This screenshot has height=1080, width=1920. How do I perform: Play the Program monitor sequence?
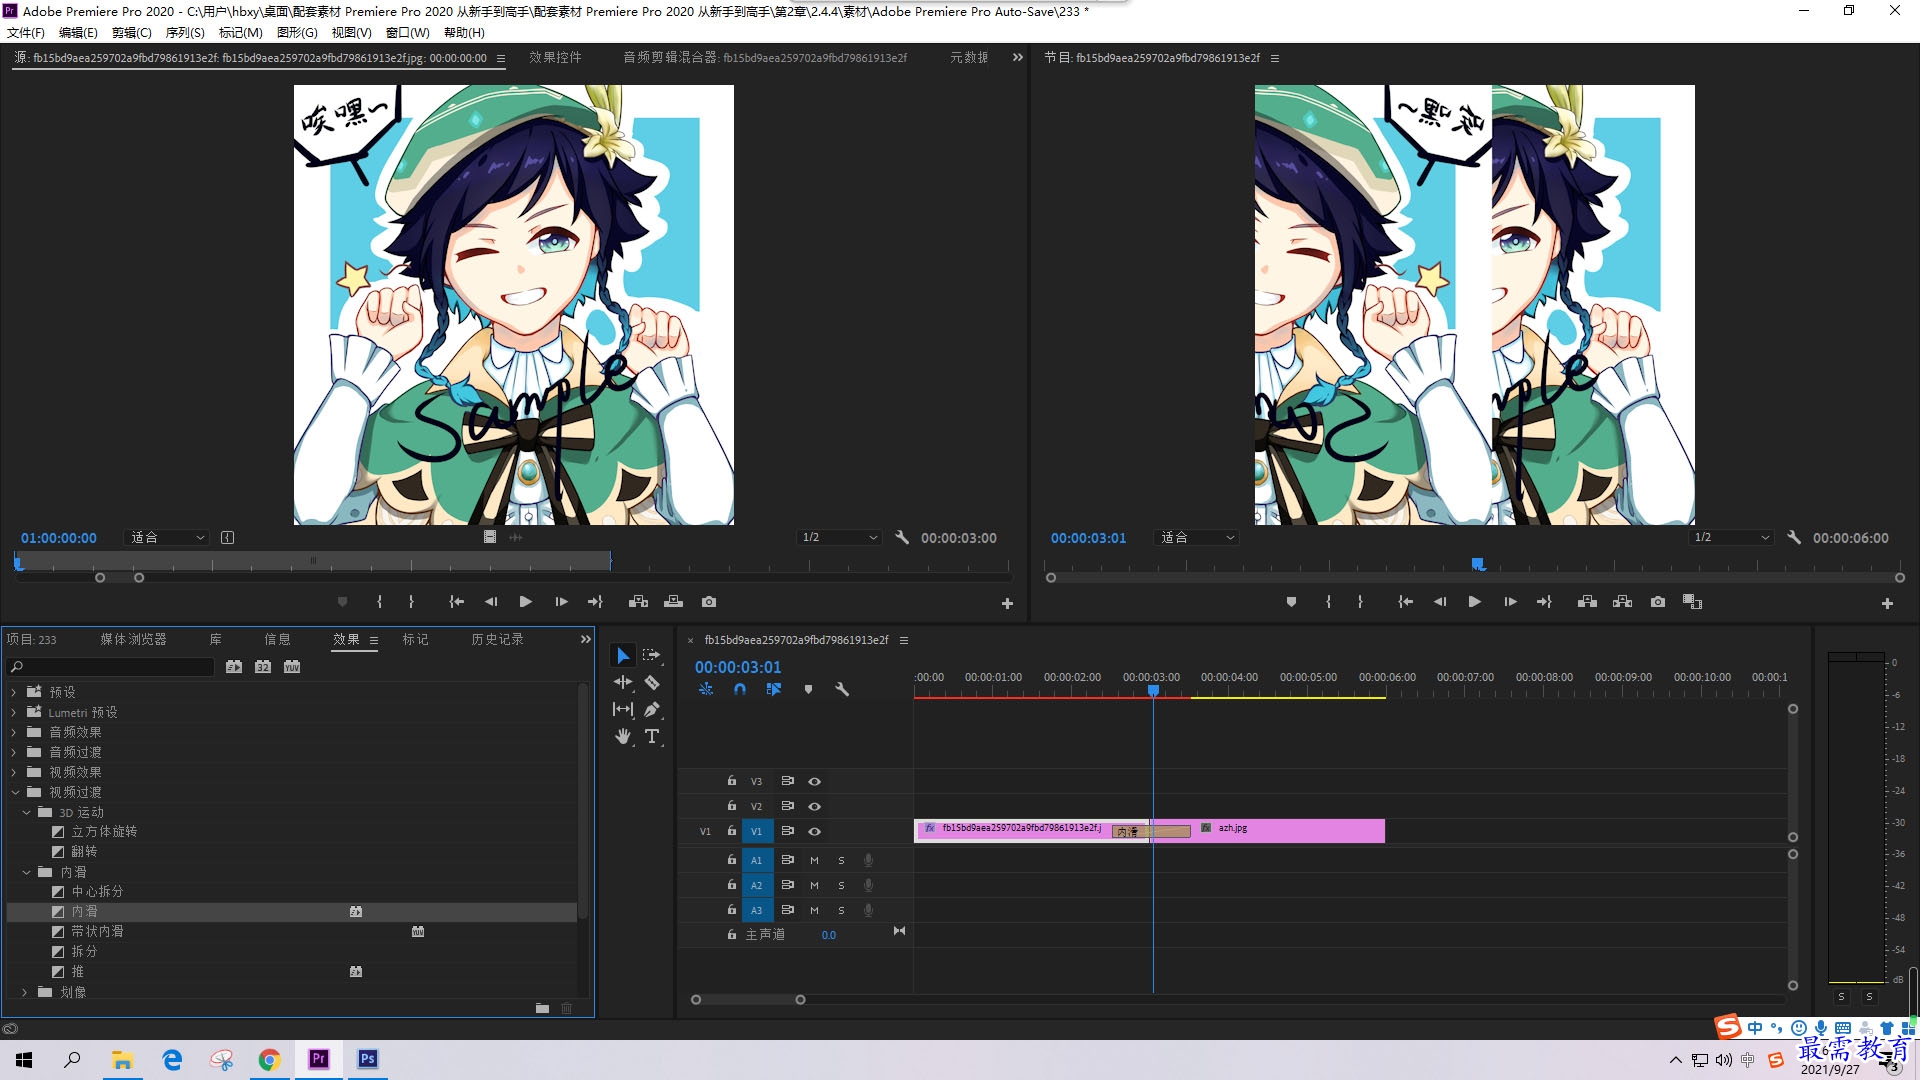pos(1474,602)
